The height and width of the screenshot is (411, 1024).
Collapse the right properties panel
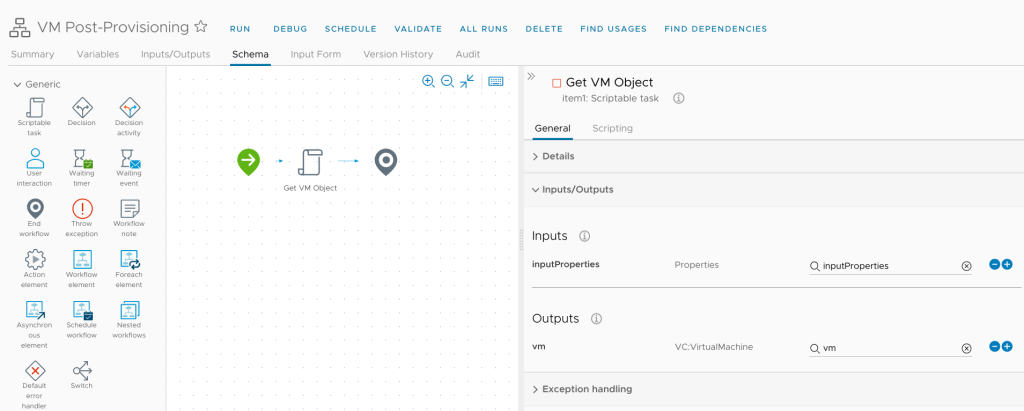(531, 76)
